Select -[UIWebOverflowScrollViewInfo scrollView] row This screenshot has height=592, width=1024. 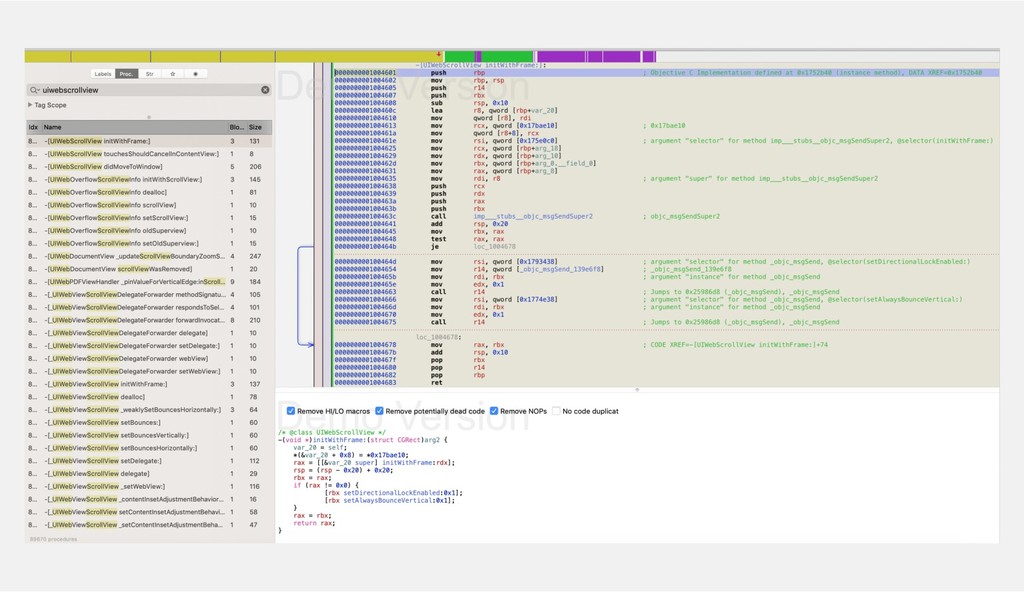tap(149, 205)
